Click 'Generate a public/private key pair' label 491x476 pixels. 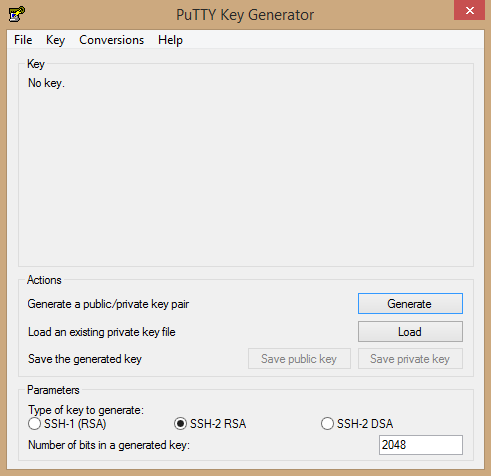coord(108,304)
